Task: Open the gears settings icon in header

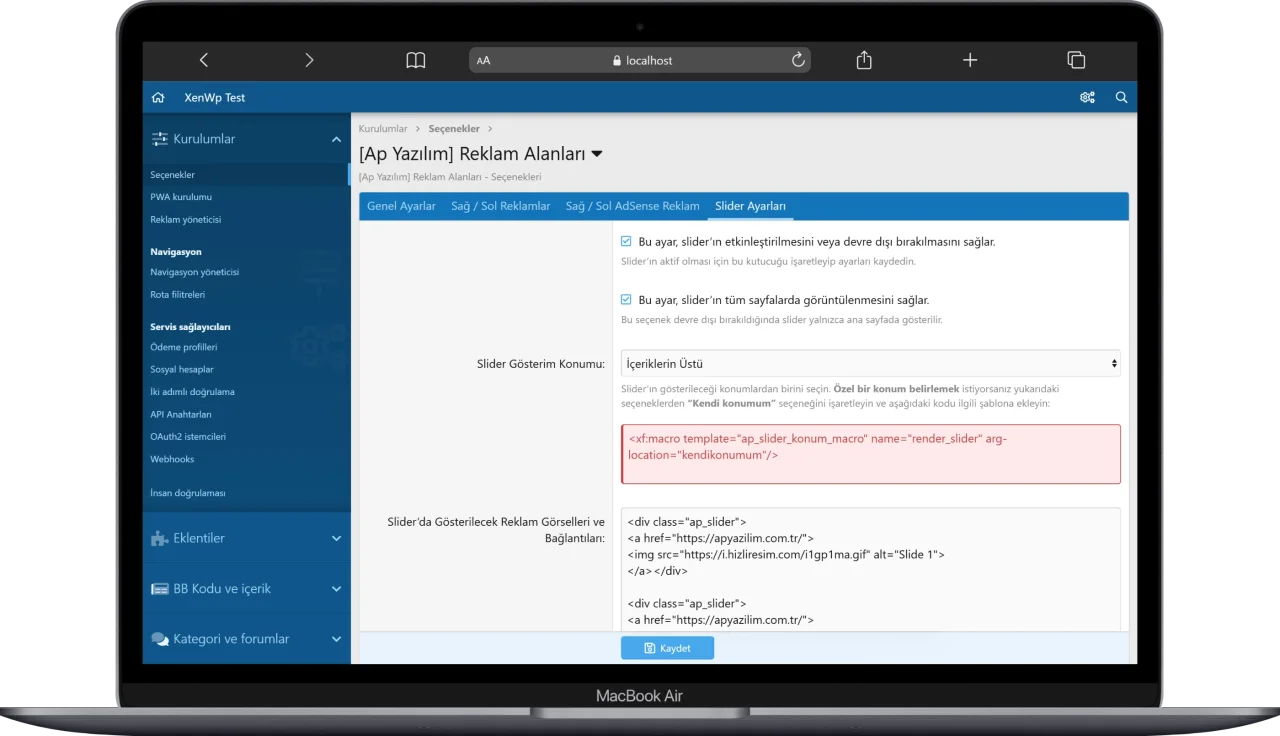Action: pyautogui.click(x=1087, y=98)
